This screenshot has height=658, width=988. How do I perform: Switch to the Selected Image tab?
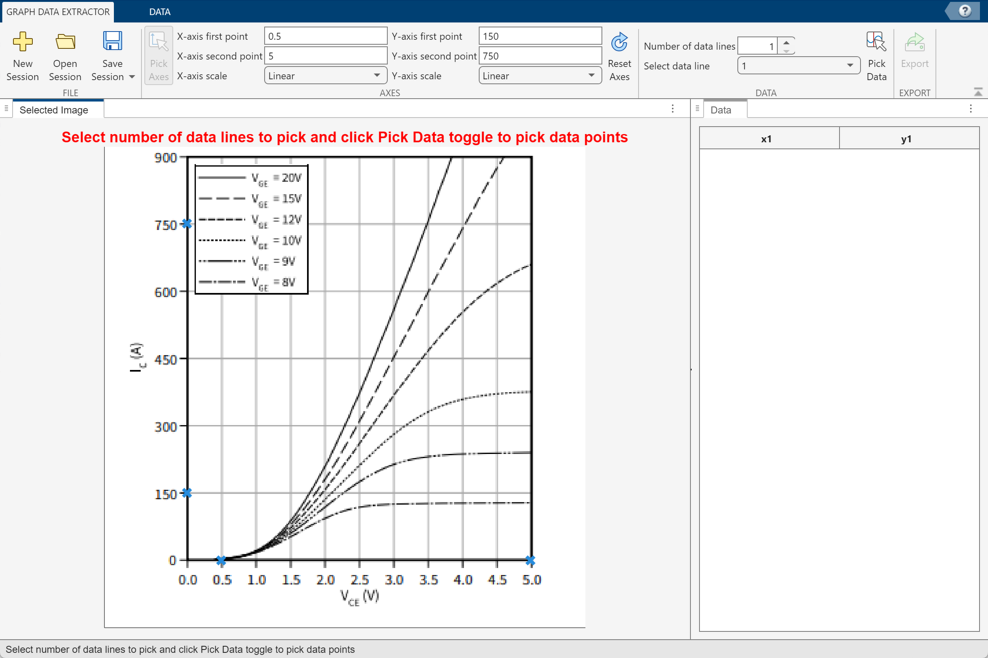55,110
